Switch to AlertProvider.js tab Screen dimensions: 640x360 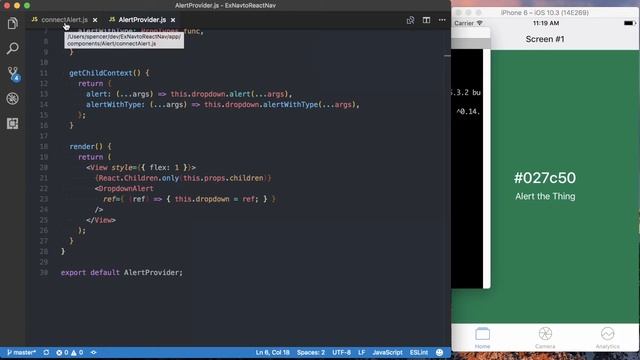(x=142, y=20)
